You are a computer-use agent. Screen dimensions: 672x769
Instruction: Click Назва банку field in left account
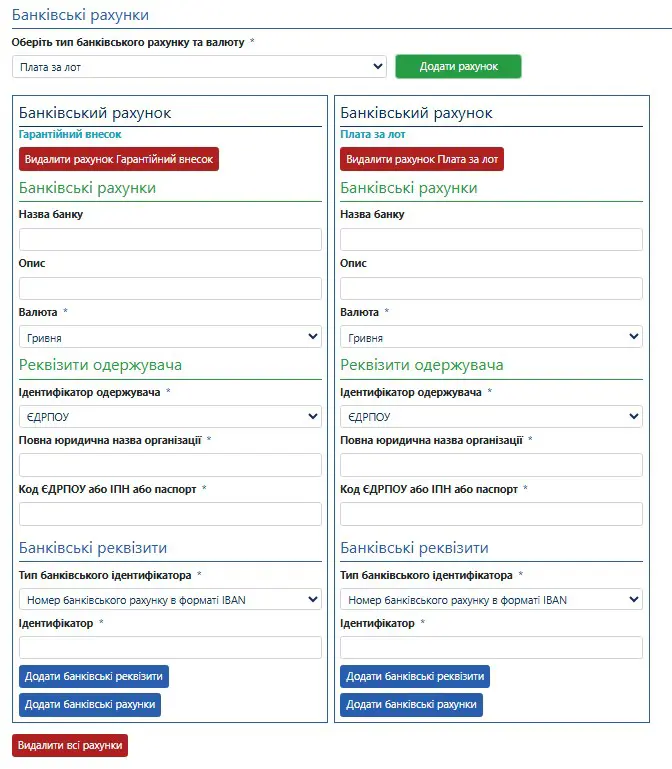[170, 240]
